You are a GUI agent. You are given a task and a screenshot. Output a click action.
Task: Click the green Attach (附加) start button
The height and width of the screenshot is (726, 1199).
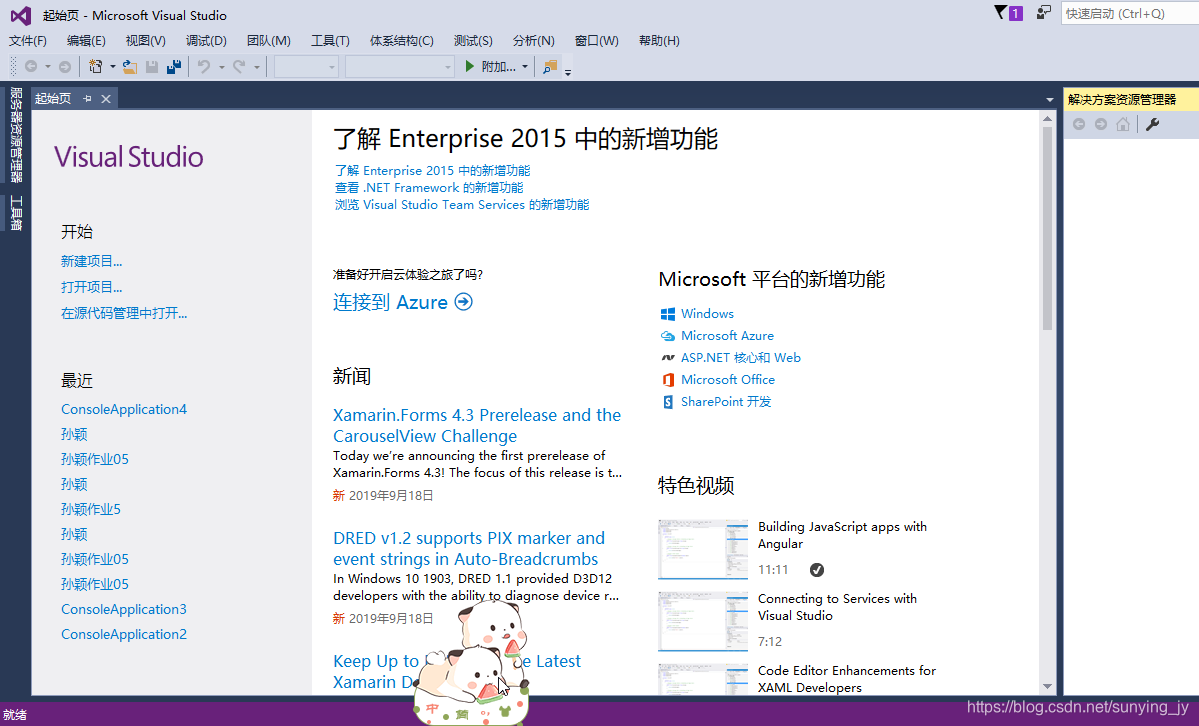490,67
